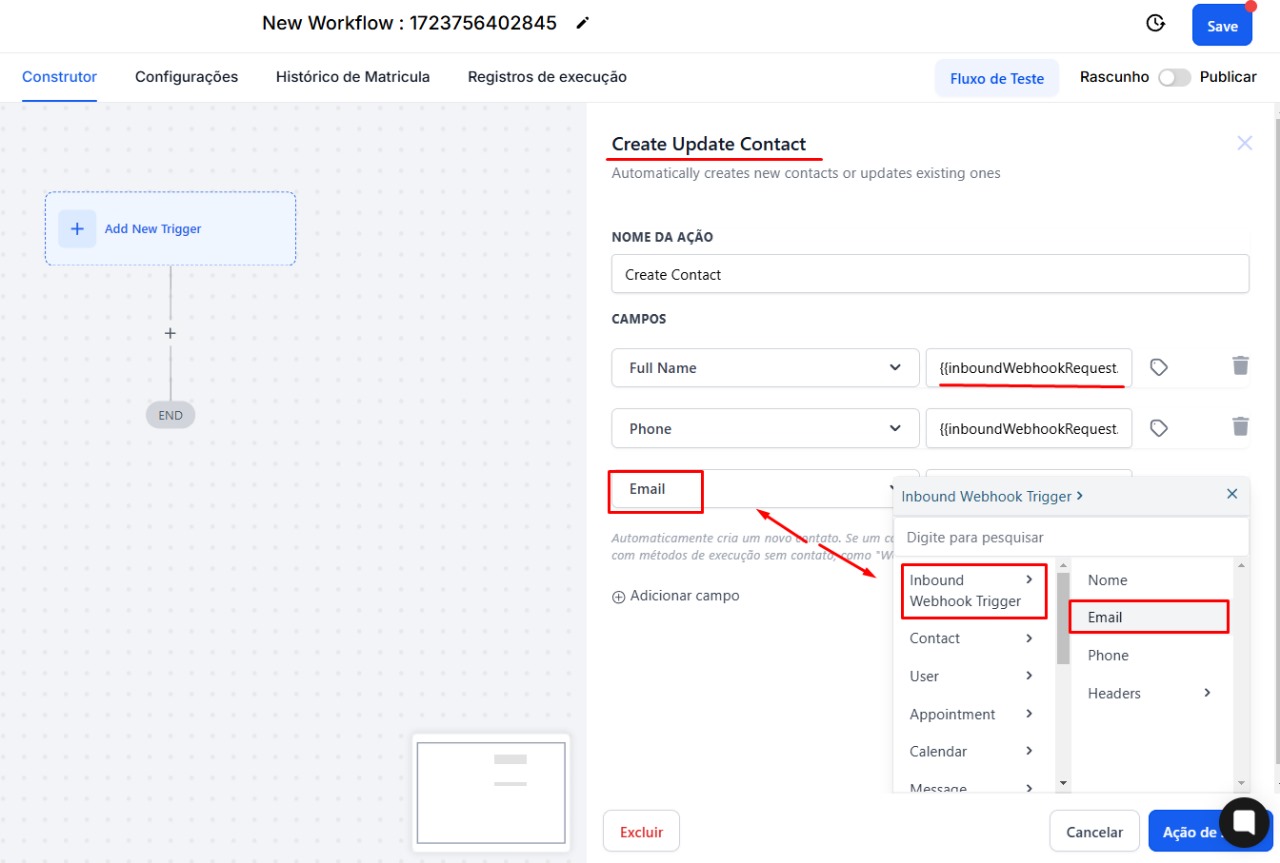1280x863 pixels.
Task: Open the version history clock icon
Action: click(x=1155, y=23)
